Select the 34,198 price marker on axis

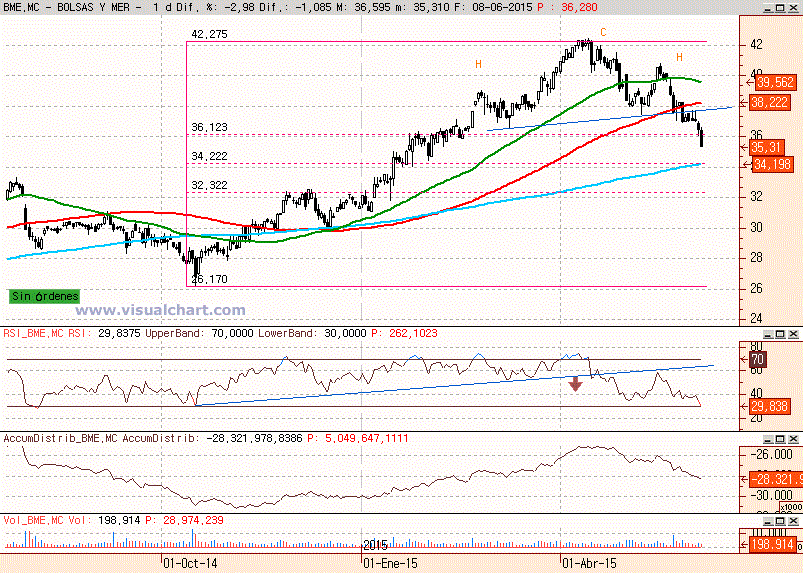[773, 165]
